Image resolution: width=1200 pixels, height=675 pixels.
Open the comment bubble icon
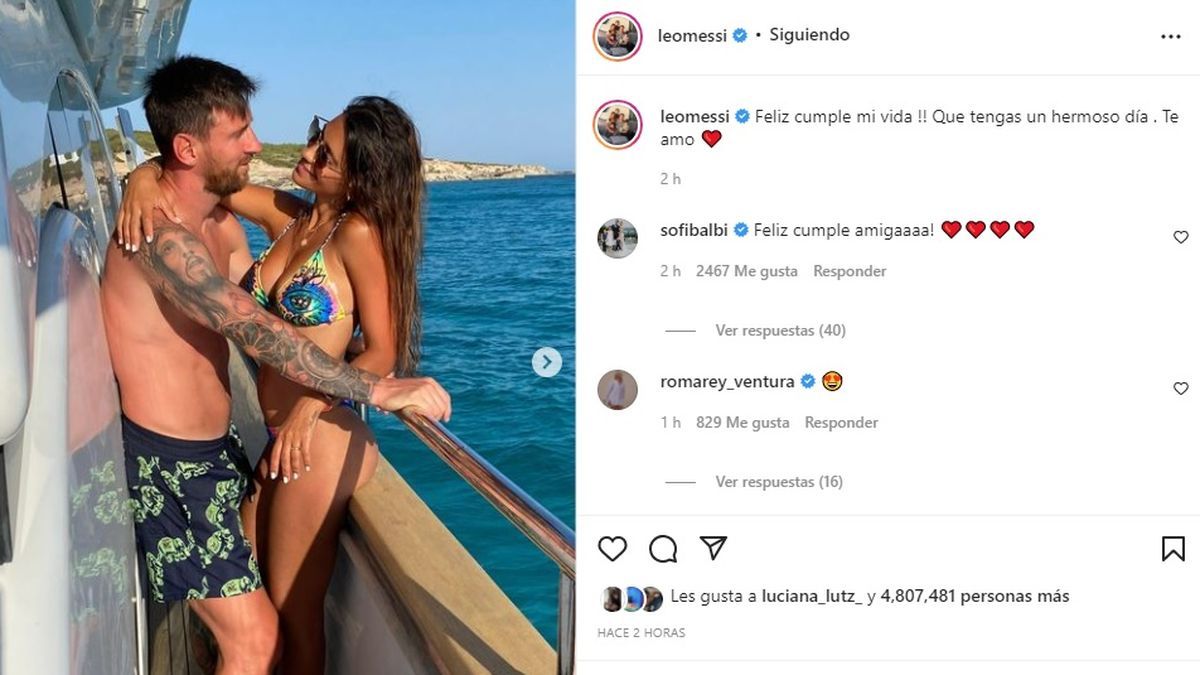coord(663,549)
